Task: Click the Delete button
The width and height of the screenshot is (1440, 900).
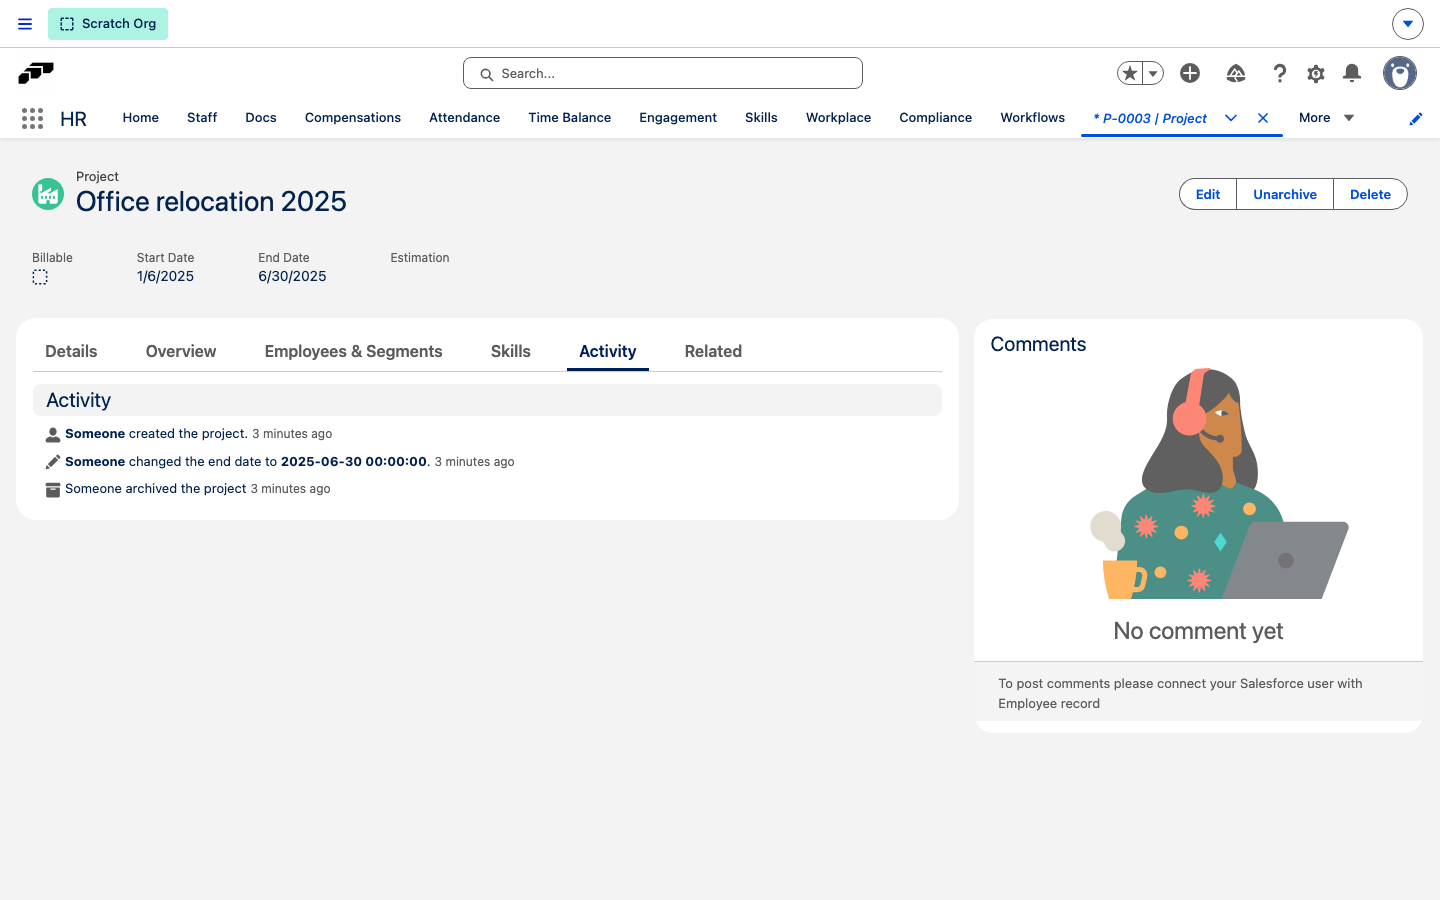Action: (x=1370, y=194)
